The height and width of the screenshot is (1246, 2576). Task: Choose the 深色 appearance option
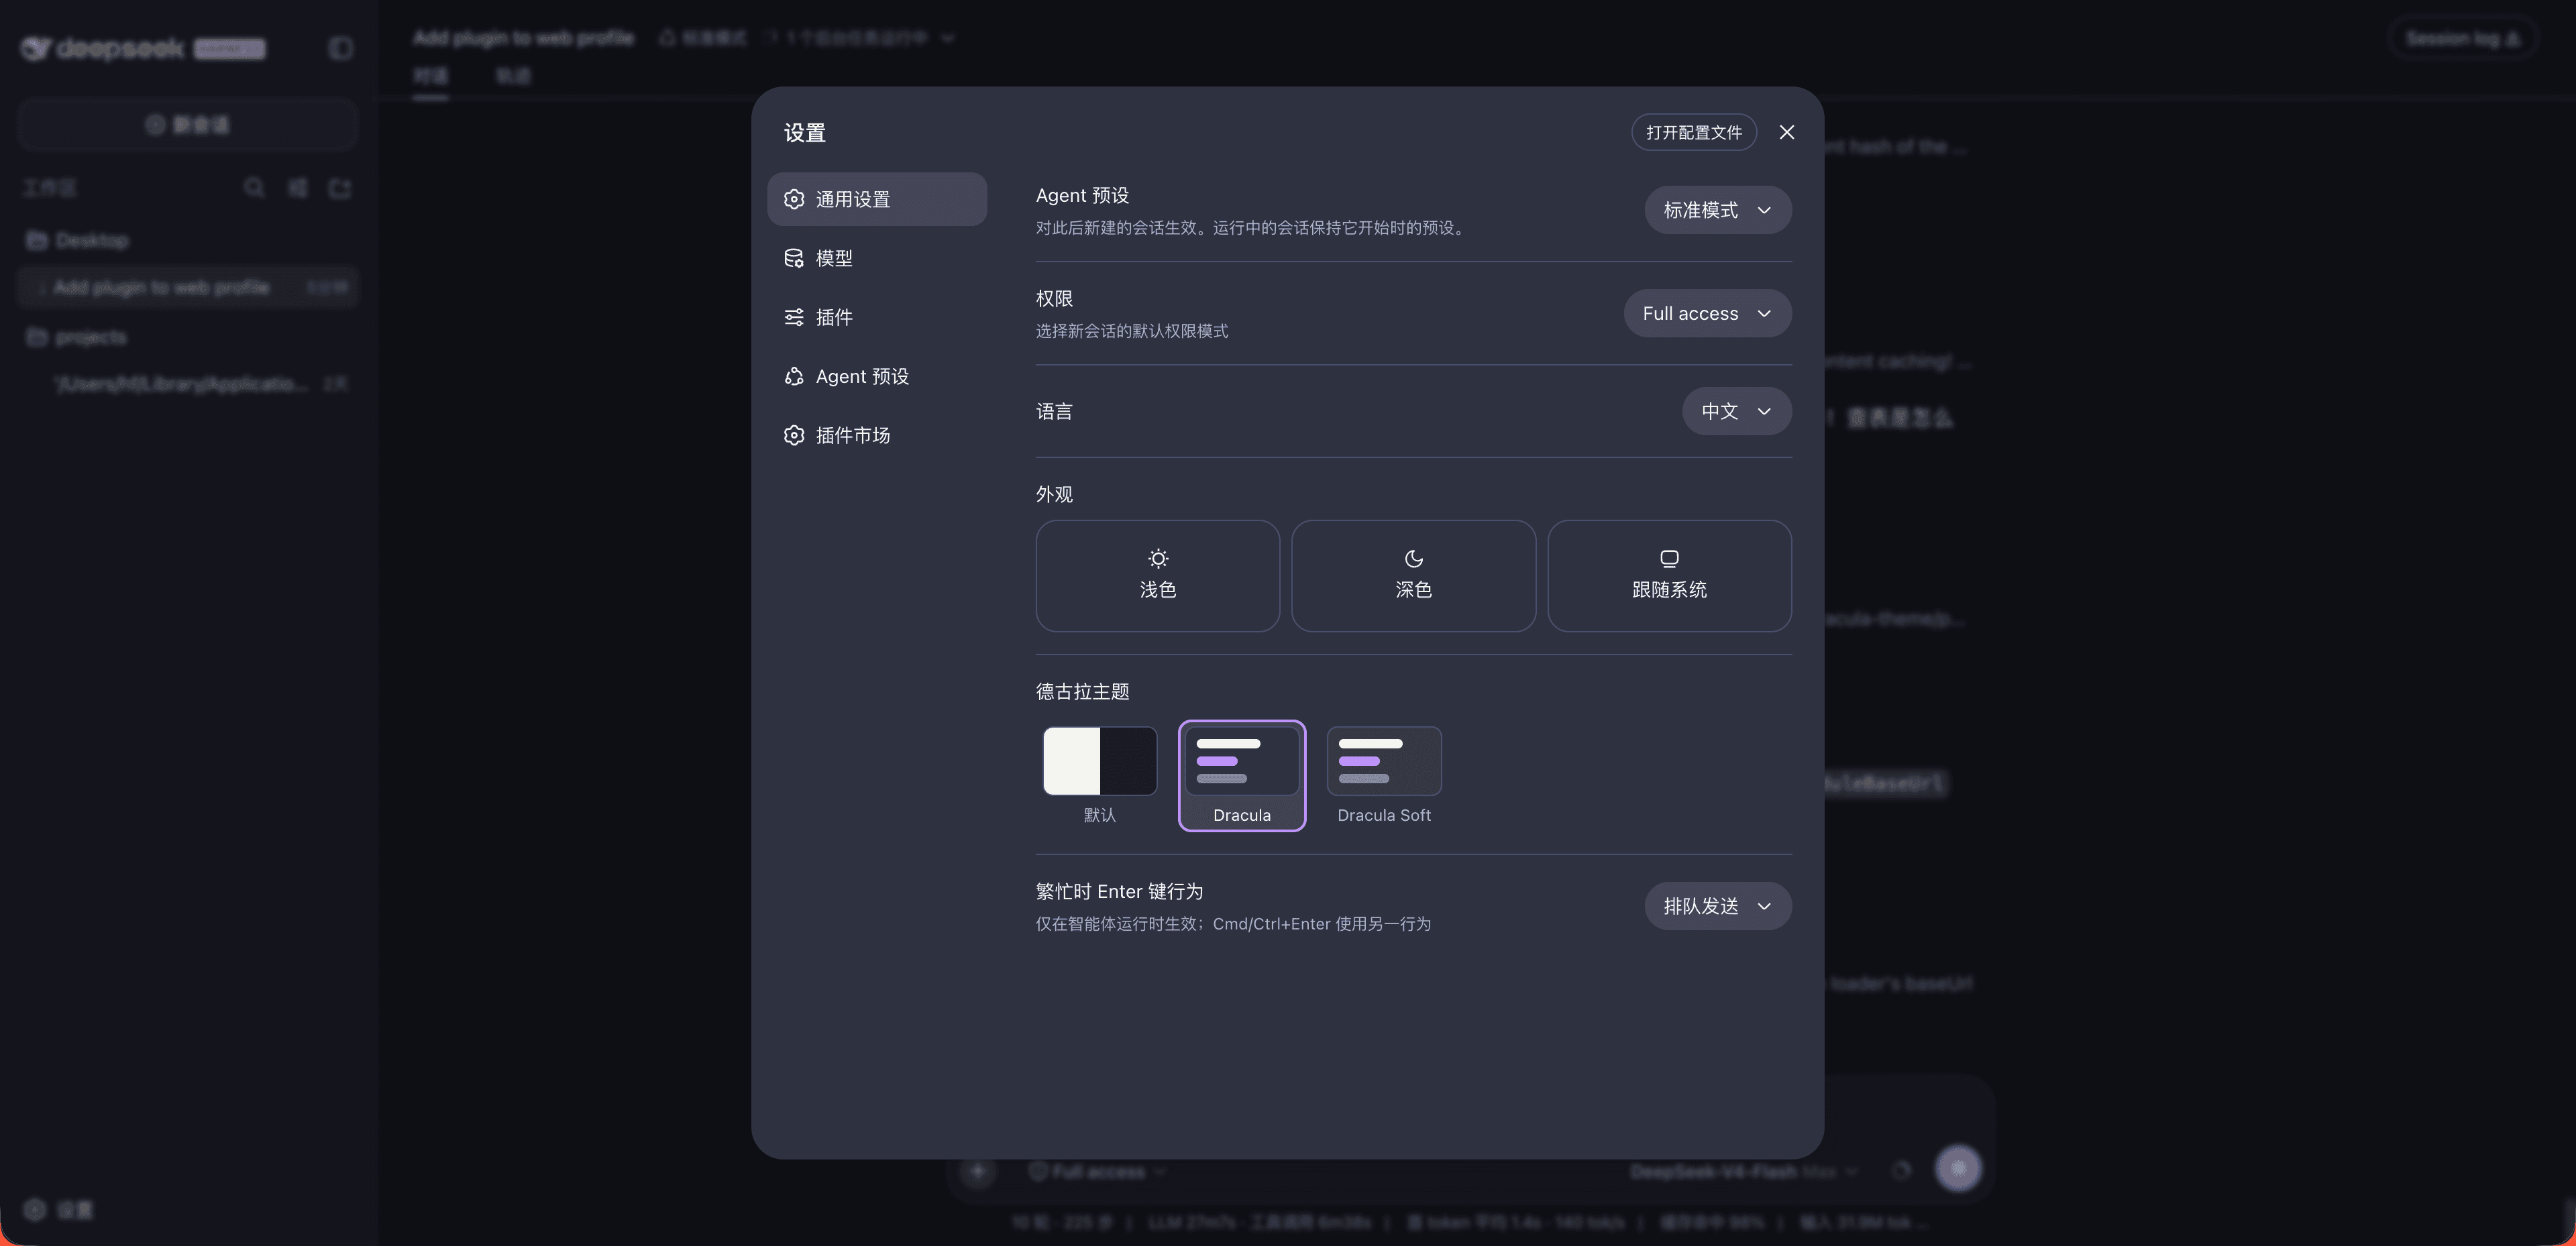tap(1414, 576)
